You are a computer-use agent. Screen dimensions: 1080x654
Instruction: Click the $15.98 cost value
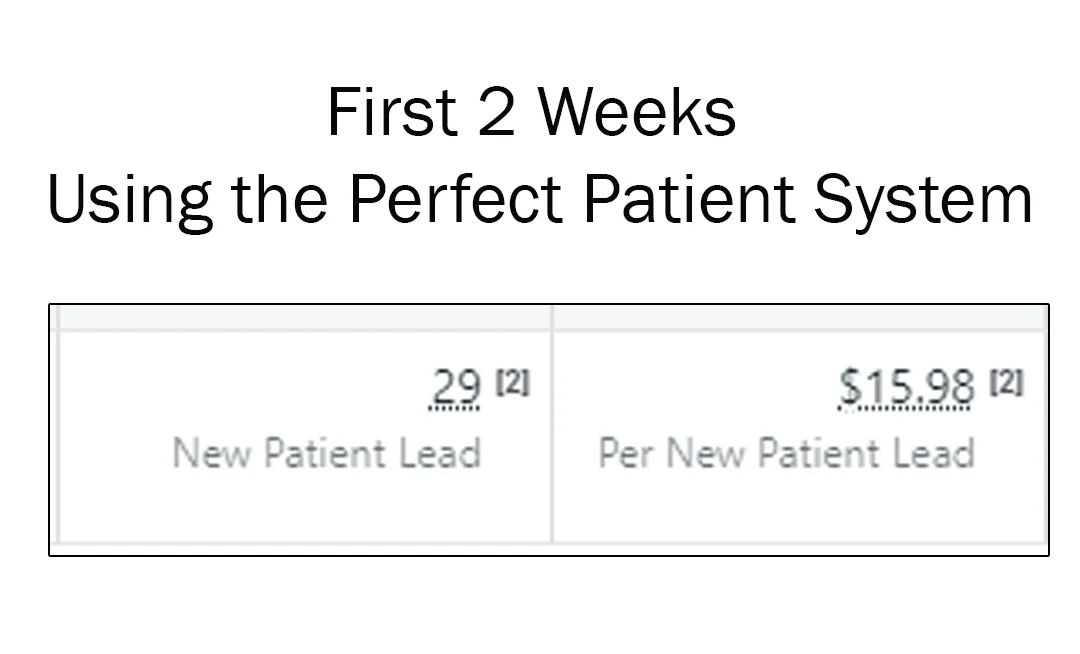(x=906, y=388)
